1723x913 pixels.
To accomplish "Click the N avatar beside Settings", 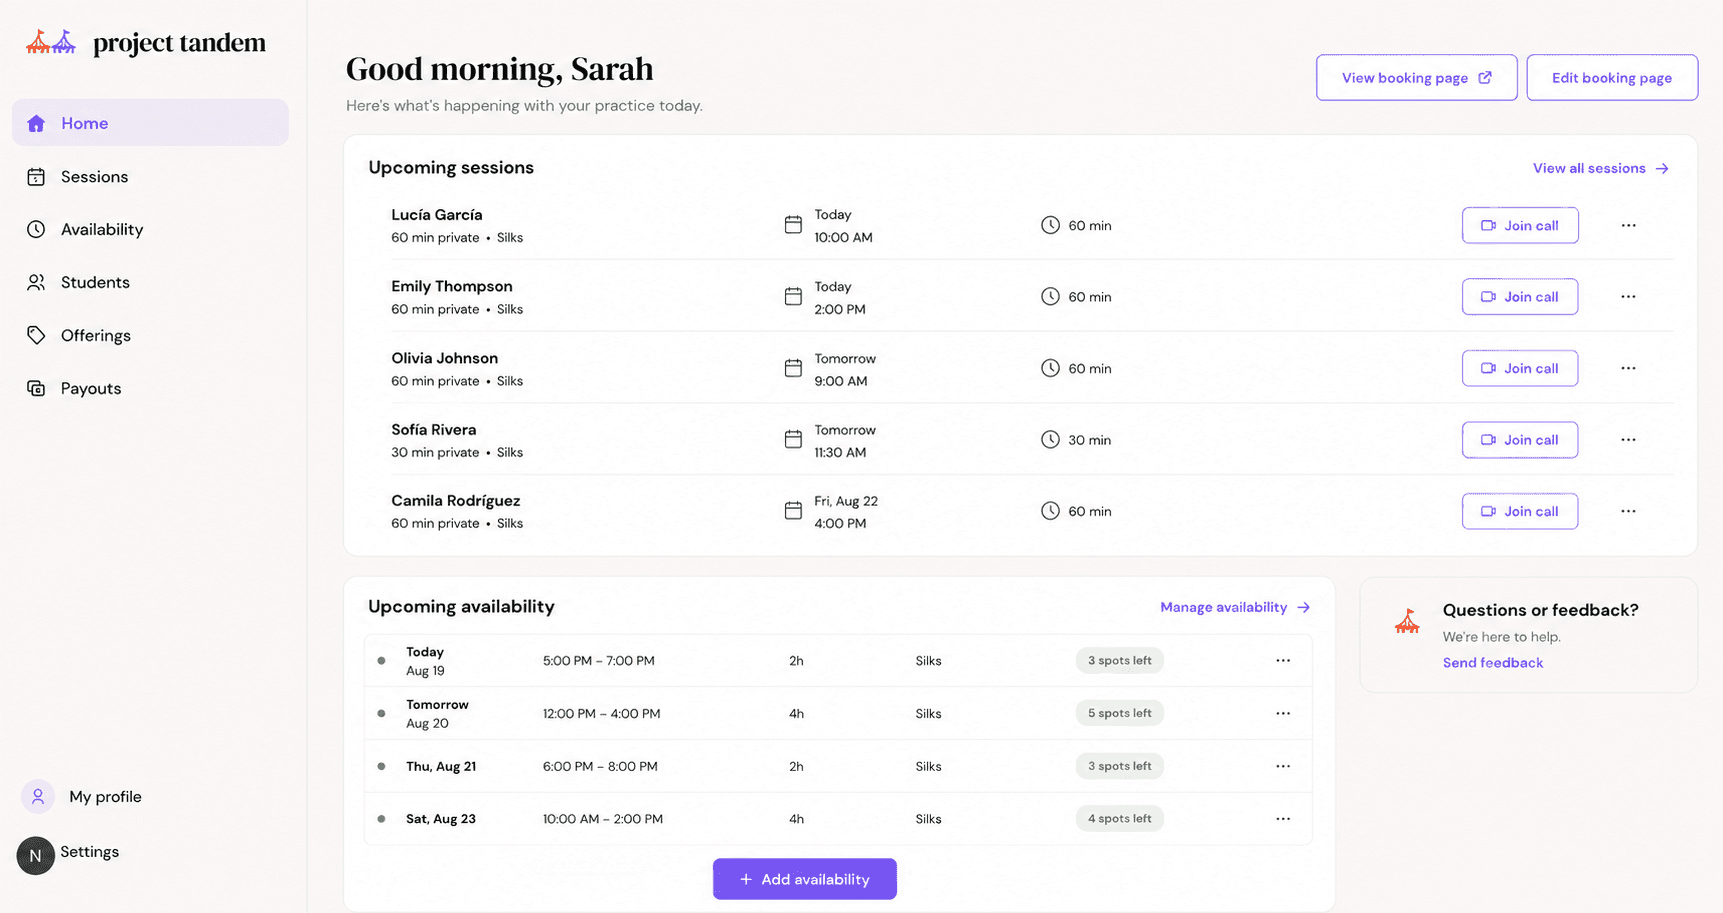I will pyautogui.click(x=36, y=856).
